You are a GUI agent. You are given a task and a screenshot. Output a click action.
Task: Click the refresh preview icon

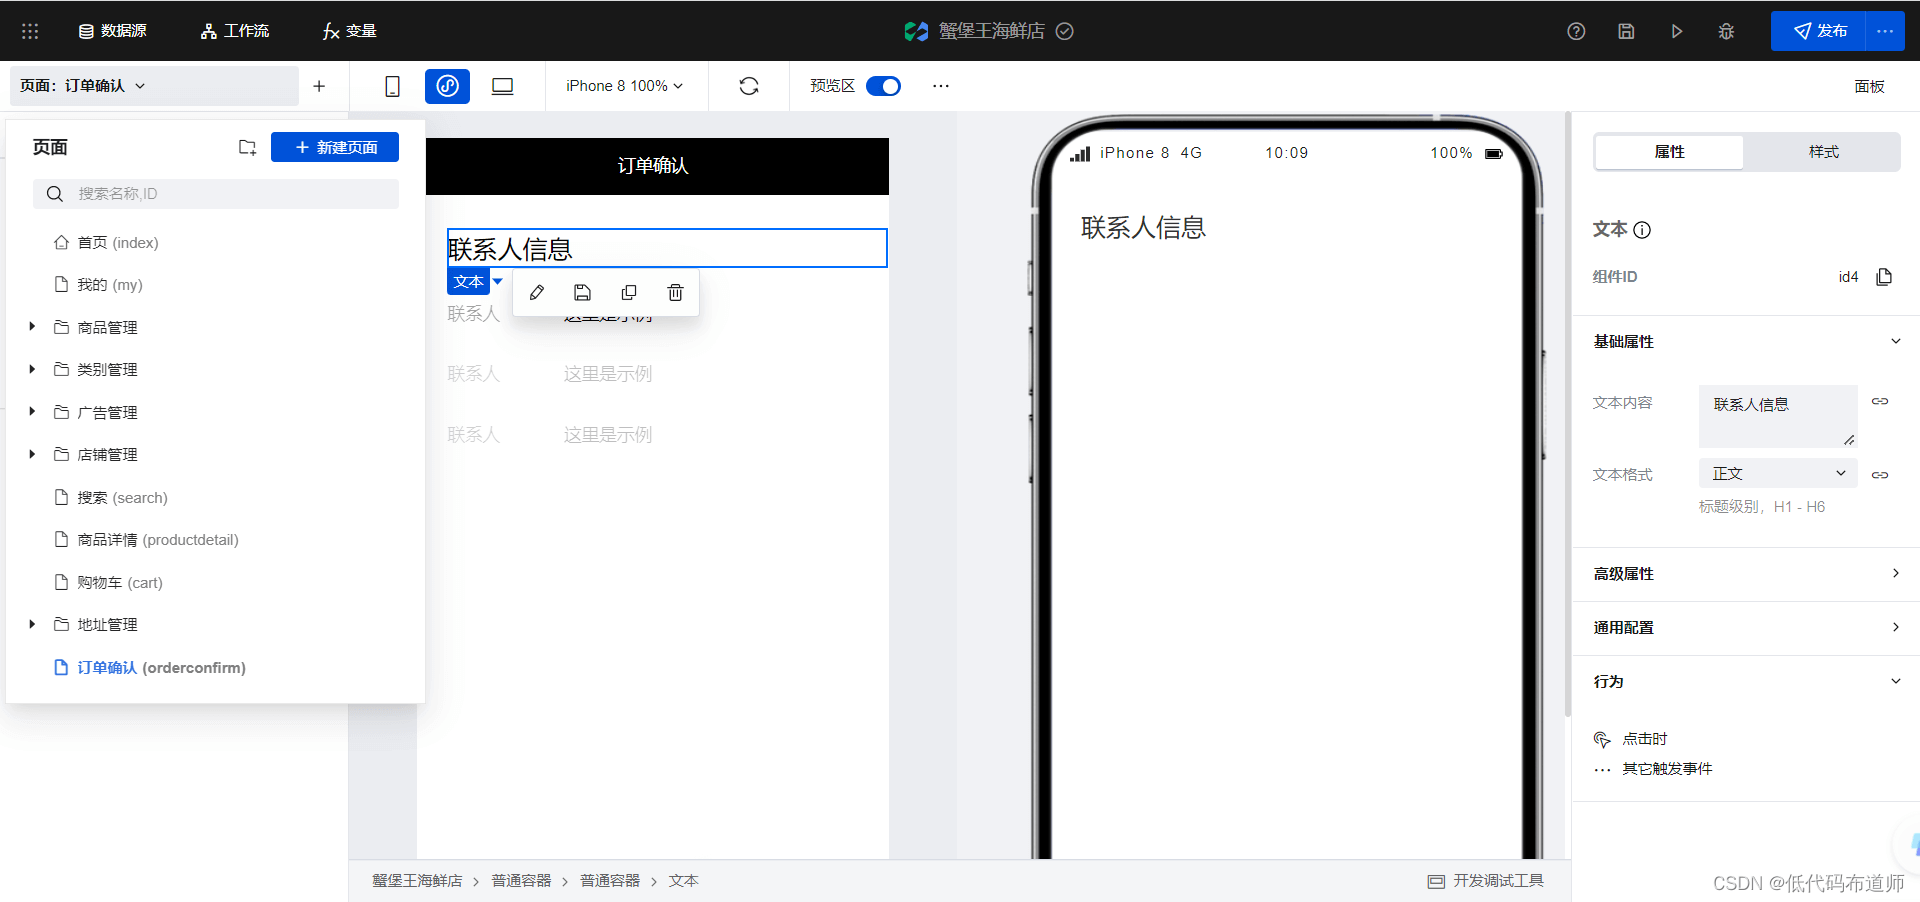click(749, 86)
